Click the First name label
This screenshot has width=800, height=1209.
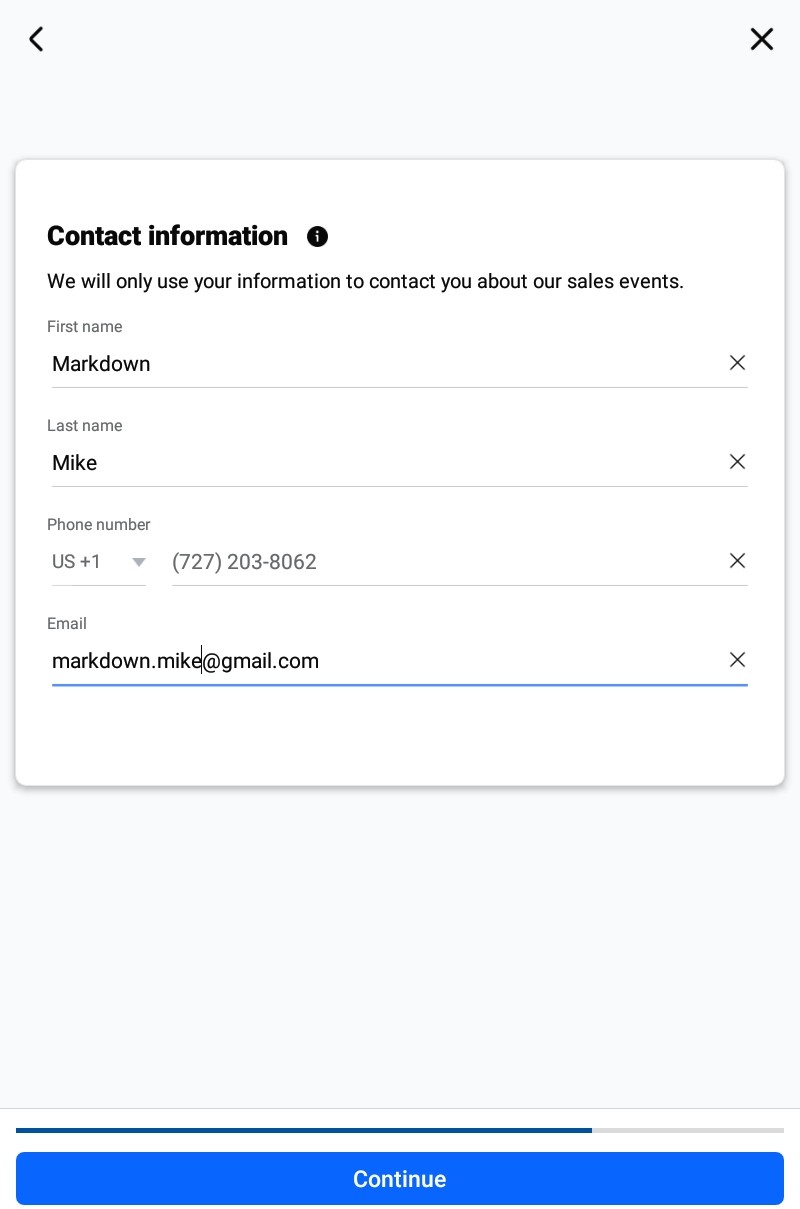pyautogui.click(x=84, y=327)
